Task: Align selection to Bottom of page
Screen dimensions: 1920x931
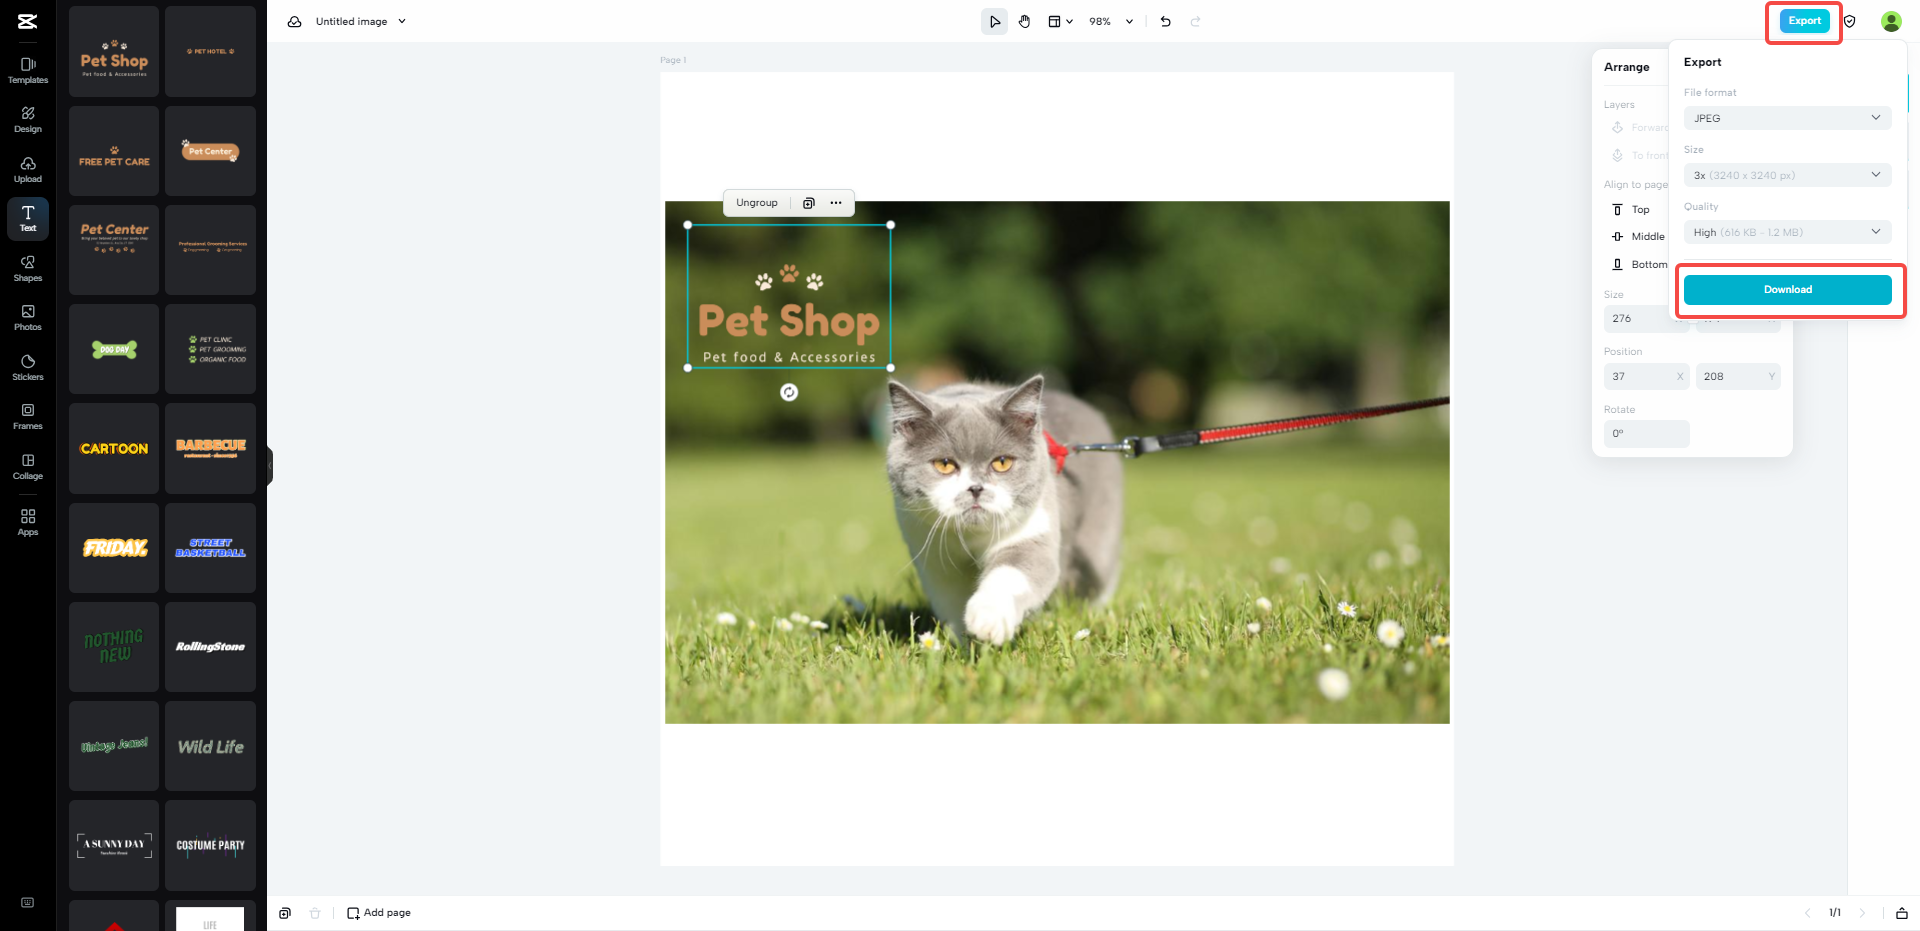Action: coord(1639,265)
